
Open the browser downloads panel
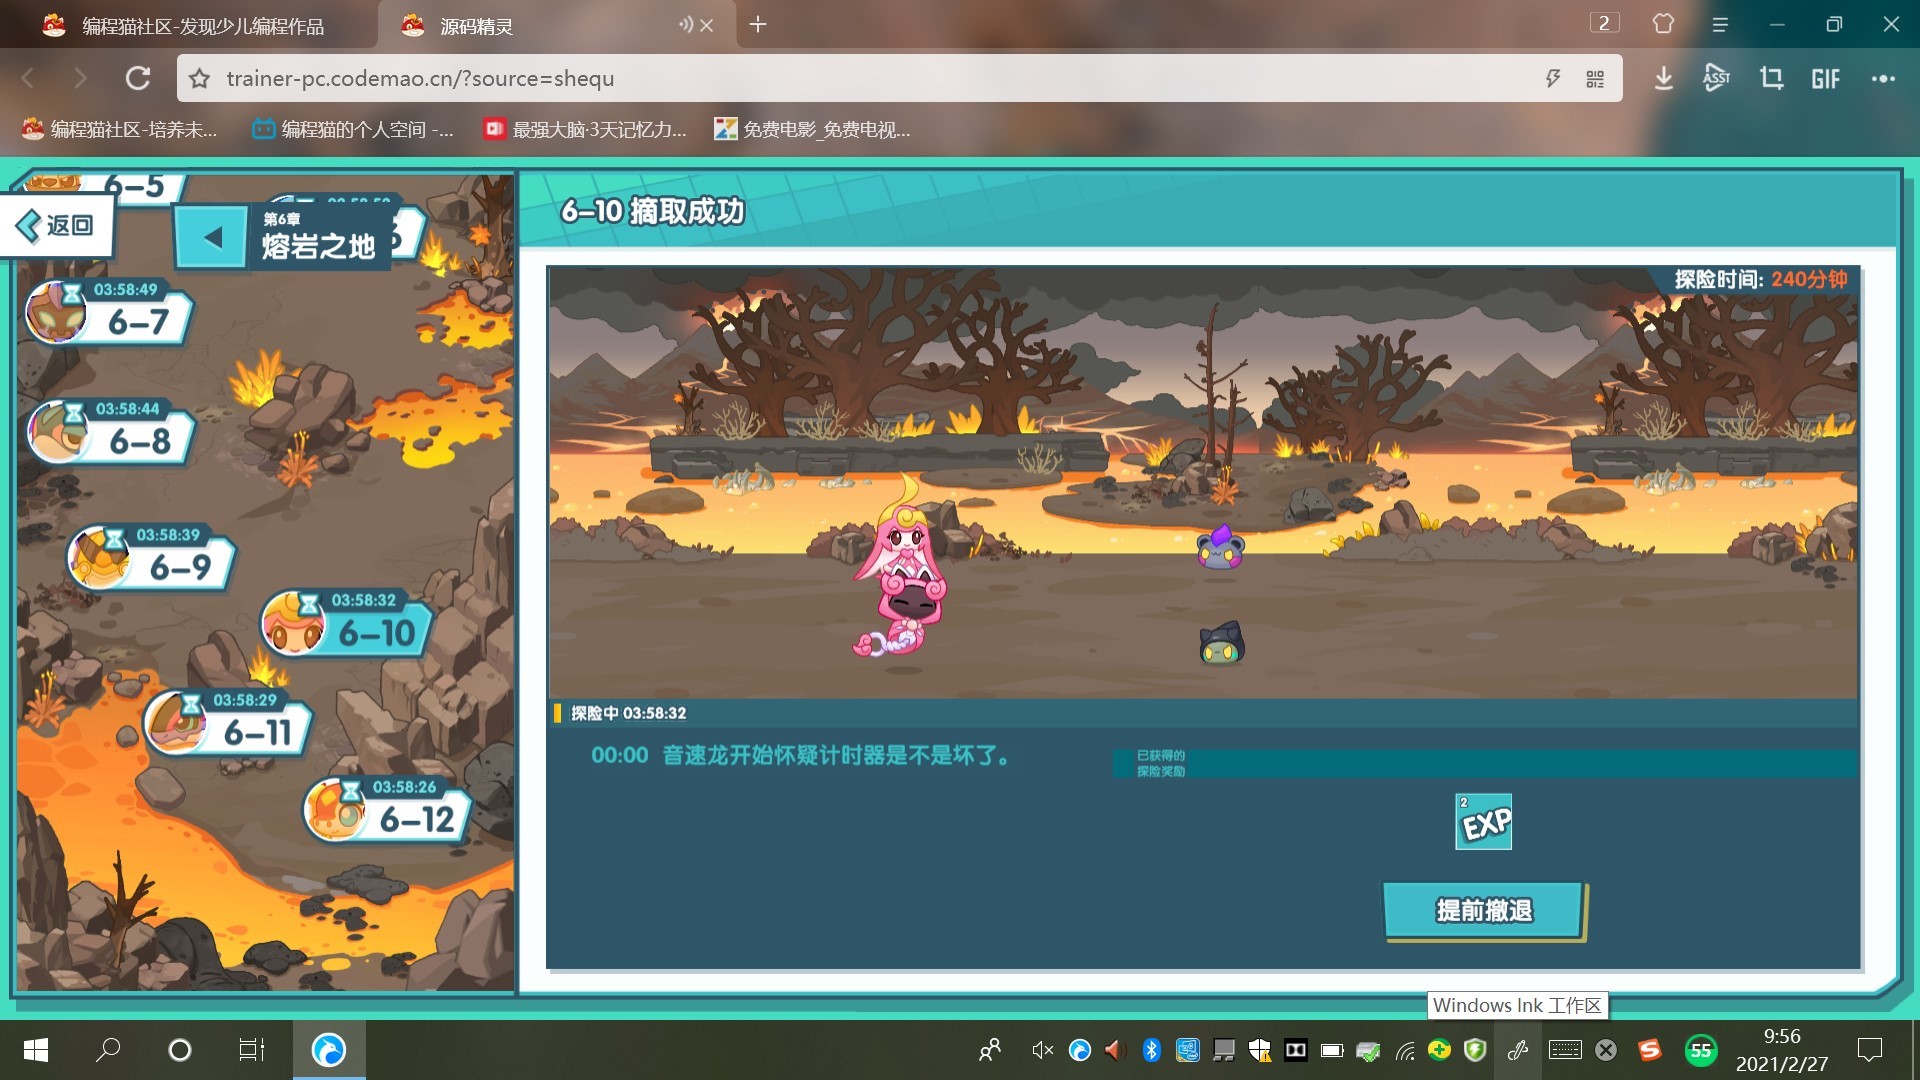pyautogui.click(x=1663, y=78)
